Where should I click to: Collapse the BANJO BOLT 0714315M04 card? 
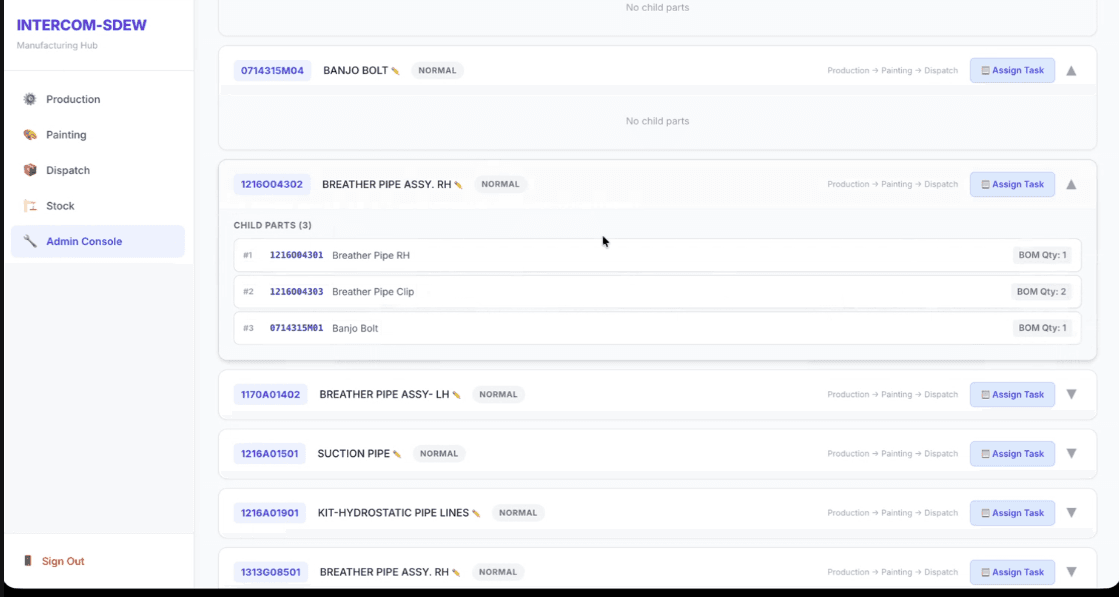(x=1071, y=71)
